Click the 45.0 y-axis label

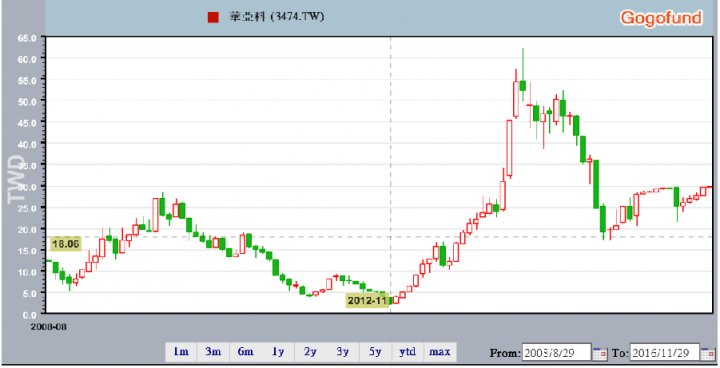click(x=27, y=123)
